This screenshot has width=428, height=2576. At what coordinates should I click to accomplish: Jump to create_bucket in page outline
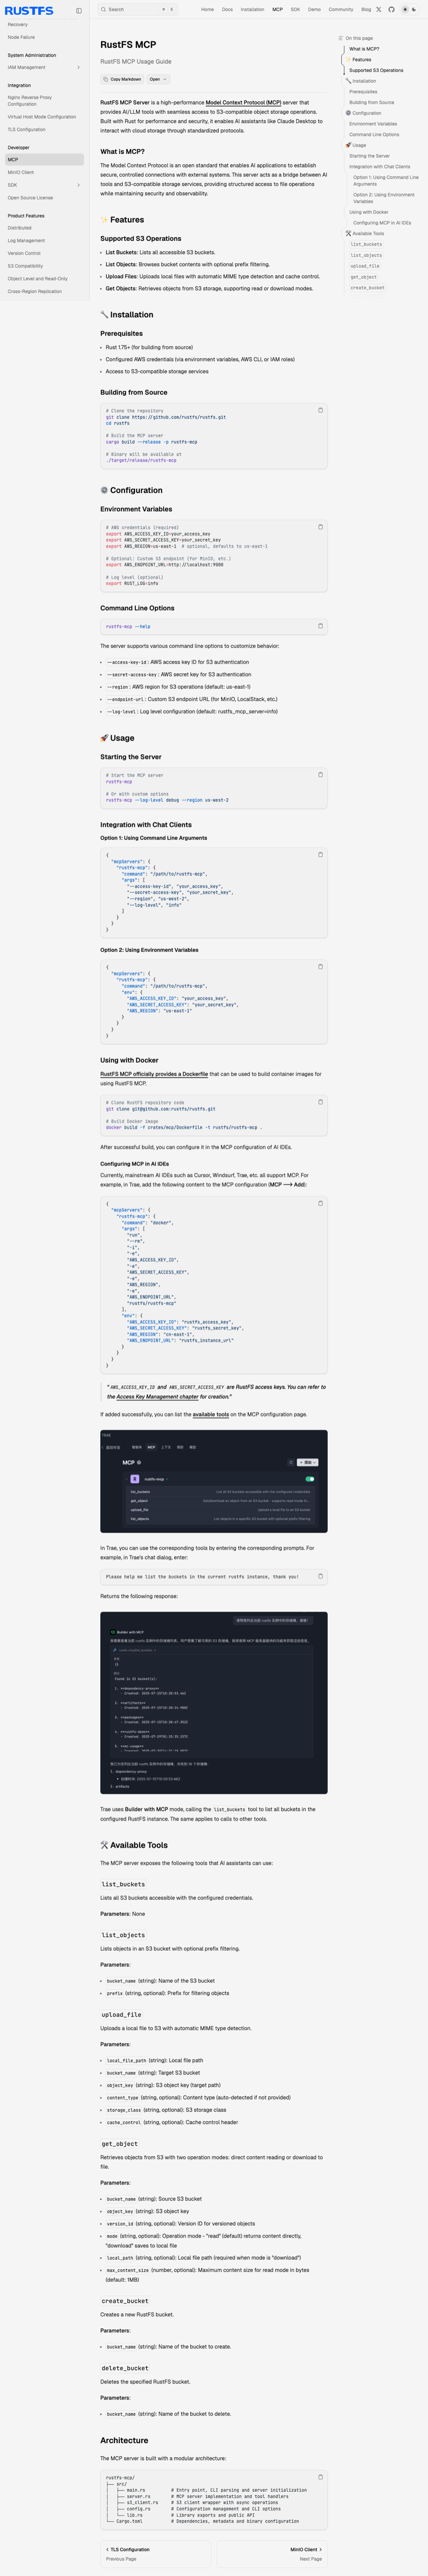pos(367,288)
